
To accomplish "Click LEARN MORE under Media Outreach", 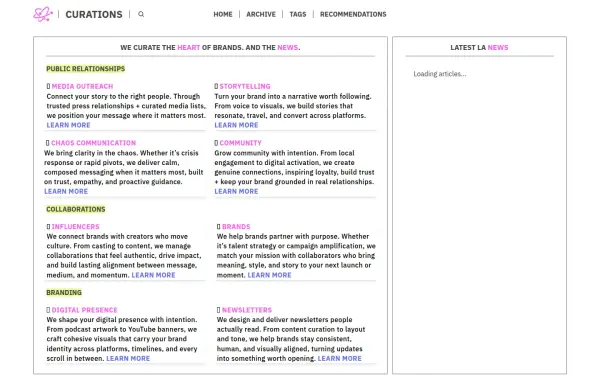I will pos(68,125).
